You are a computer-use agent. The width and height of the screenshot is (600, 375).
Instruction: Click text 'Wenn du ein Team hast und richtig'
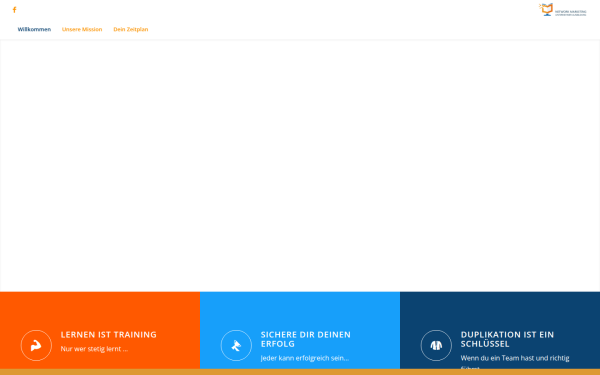pos(515,358)
